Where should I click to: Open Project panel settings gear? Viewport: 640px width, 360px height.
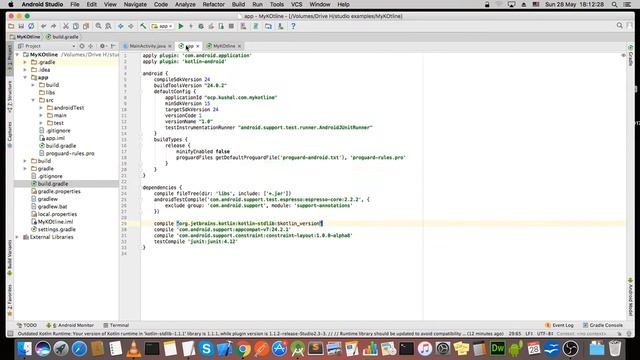click(x=102, y=46)
